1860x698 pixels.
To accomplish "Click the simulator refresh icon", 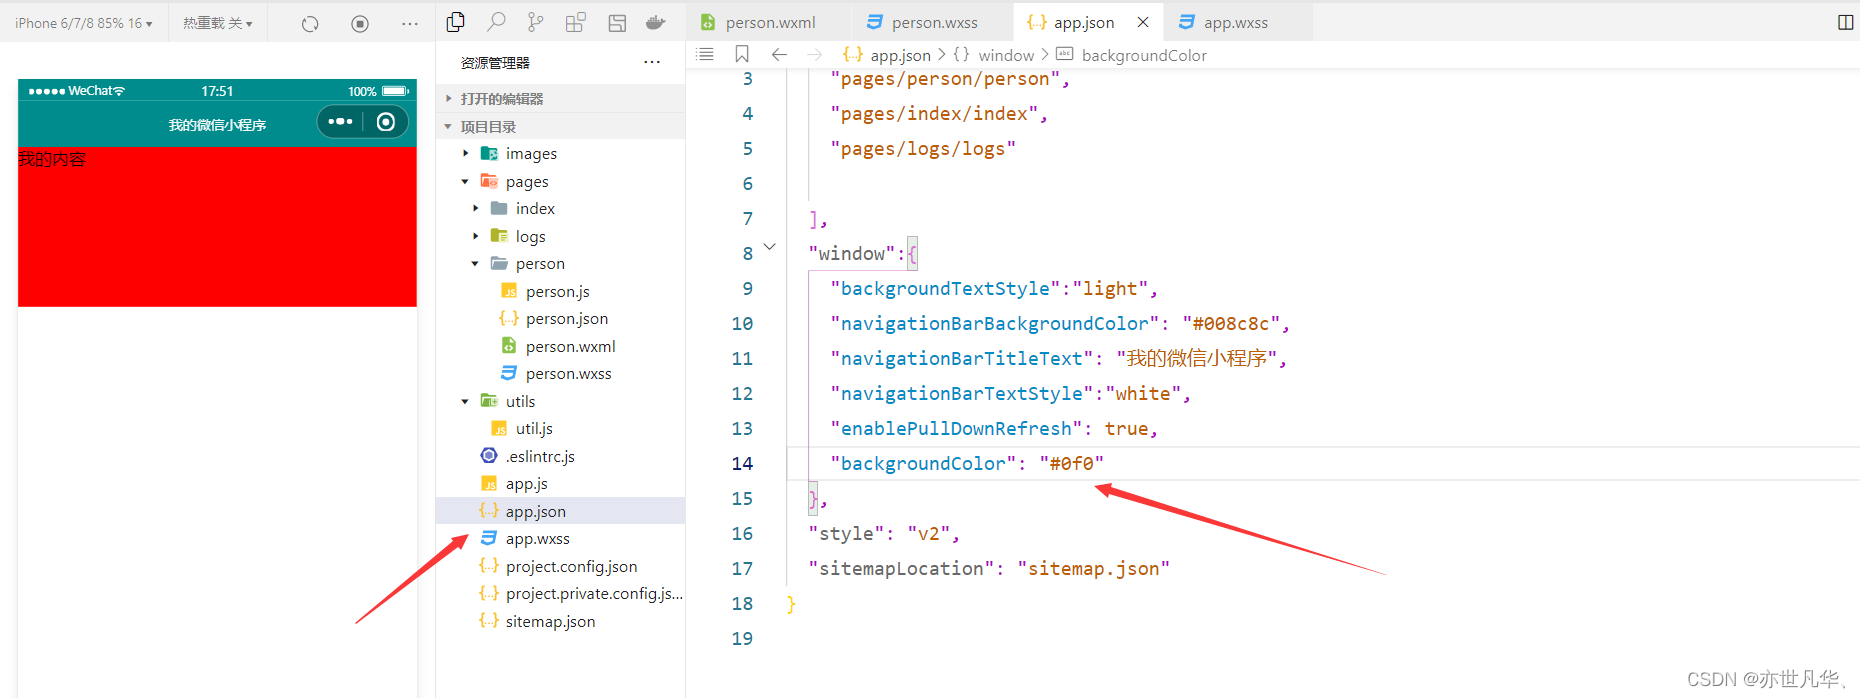I will [x=310, y=23].
